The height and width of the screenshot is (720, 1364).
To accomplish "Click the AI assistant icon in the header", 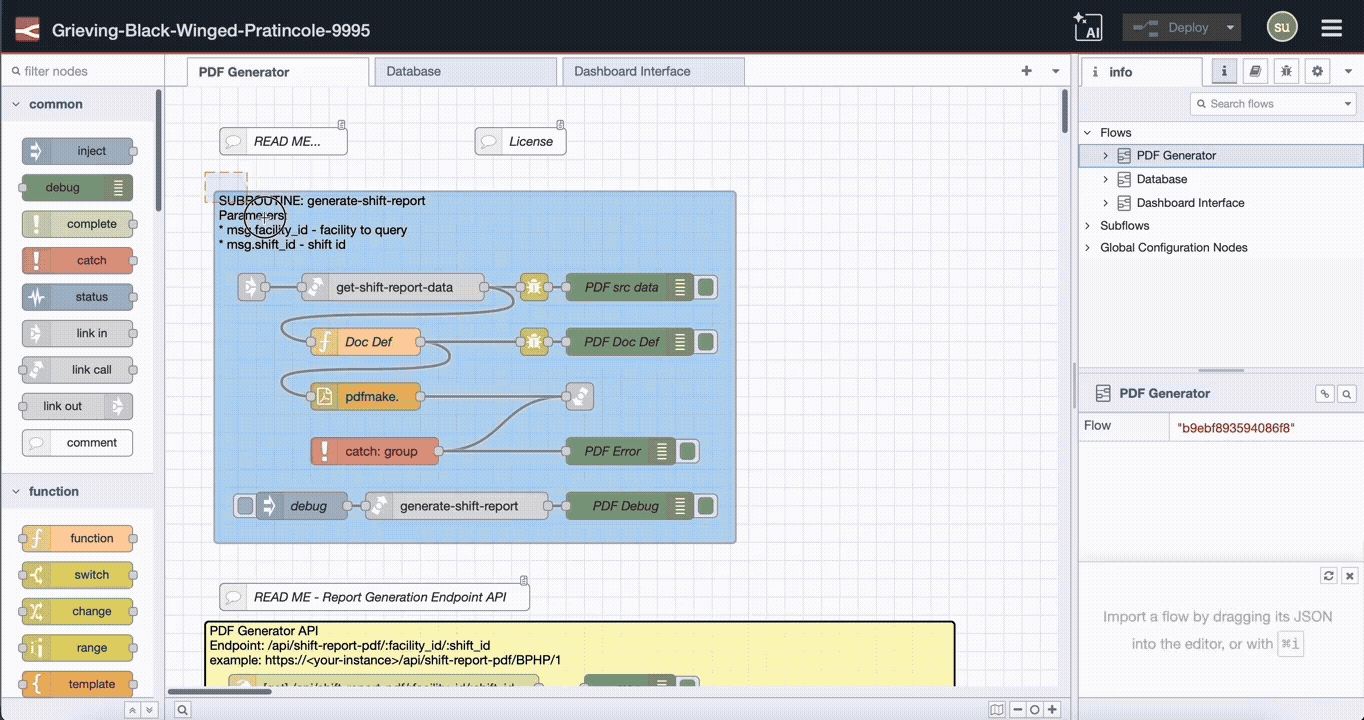I will [x=1089, y=27].
